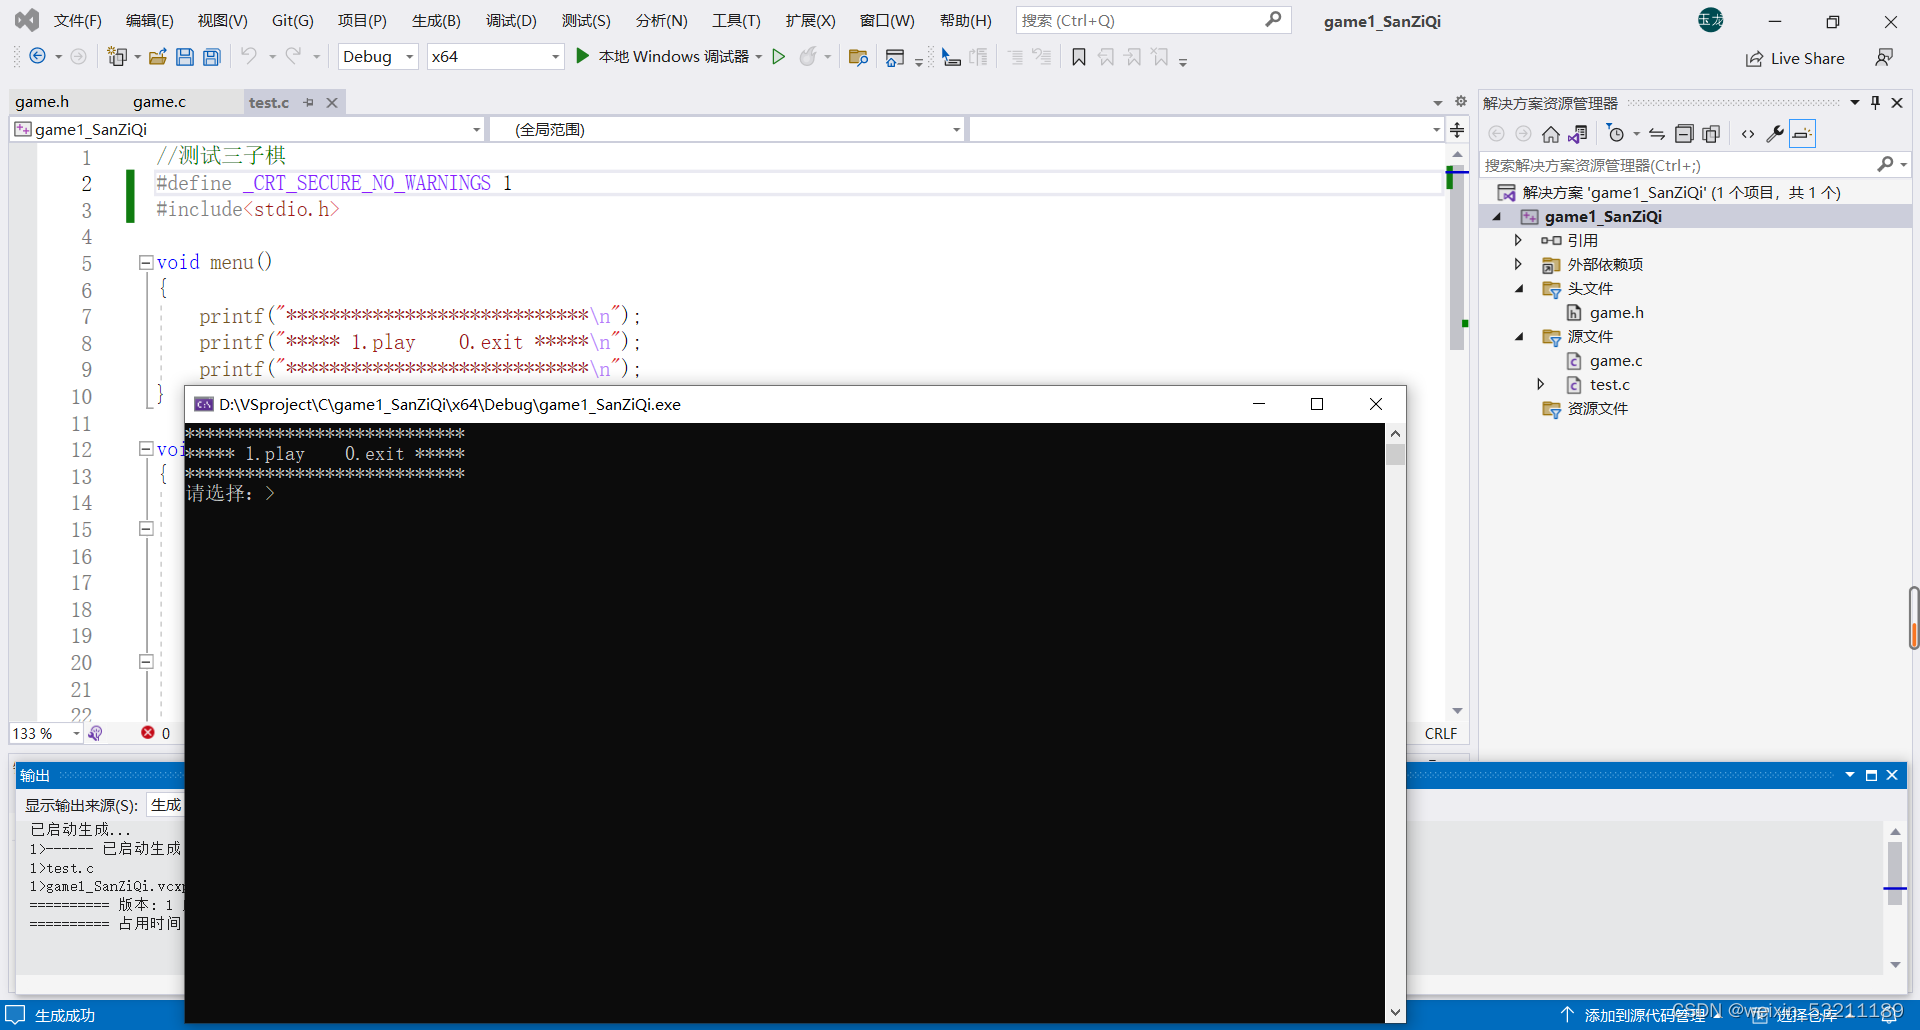Viewport: 1920px width, 1030px height.
Task: Click the red error count indicator
Action: click(156, 733)
